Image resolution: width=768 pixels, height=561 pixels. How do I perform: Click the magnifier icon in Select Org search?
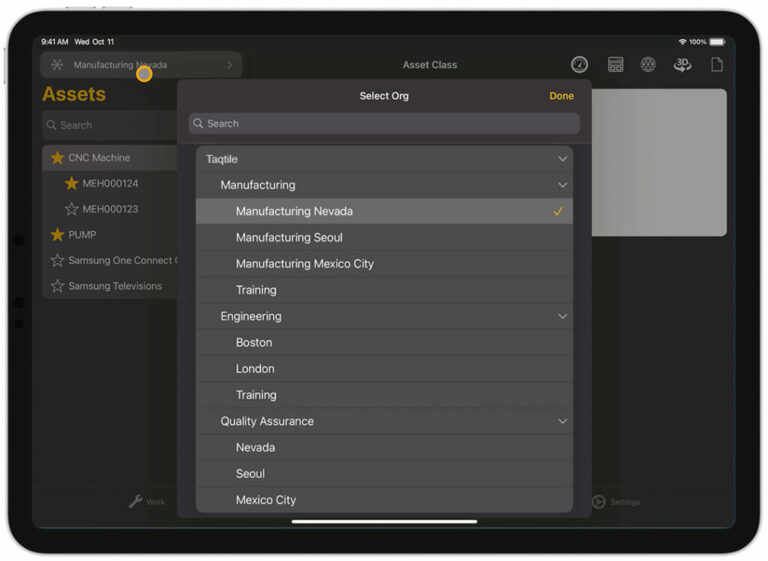(x=199, y=124)
